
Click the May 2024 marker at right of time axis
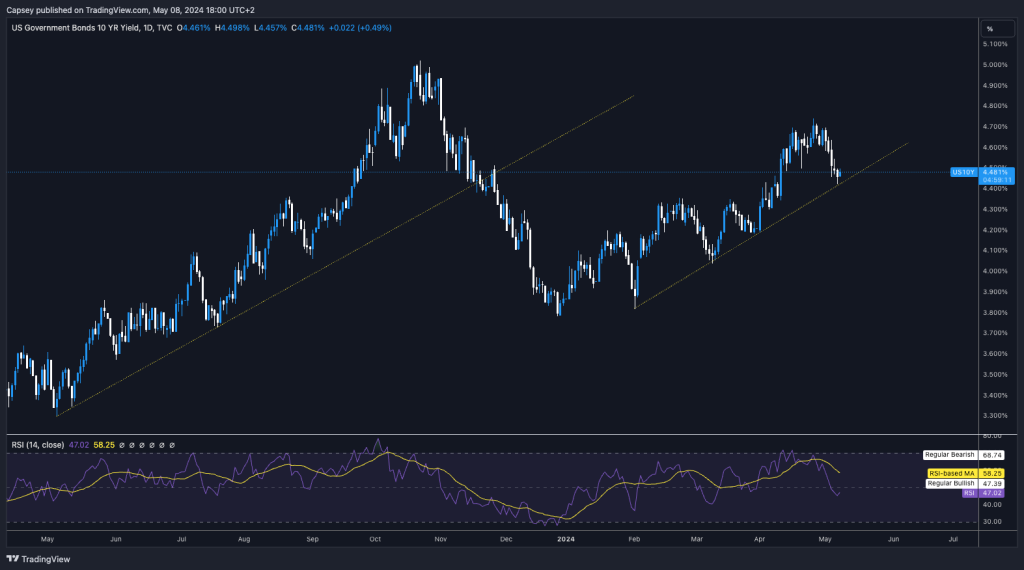coord(827,539)
